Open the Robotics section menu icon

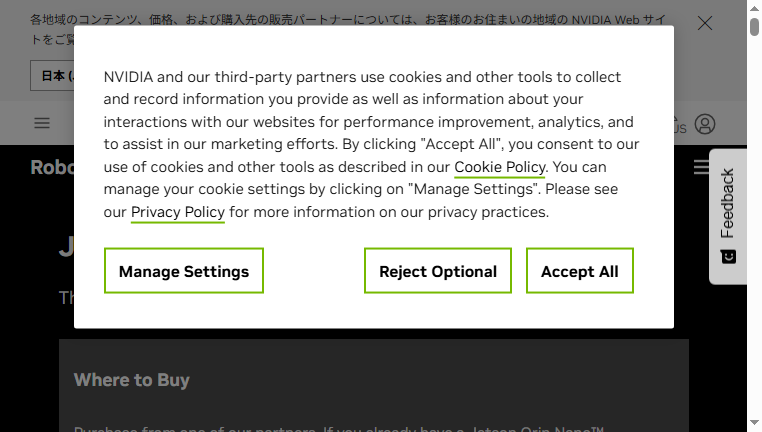click(701, 167)
